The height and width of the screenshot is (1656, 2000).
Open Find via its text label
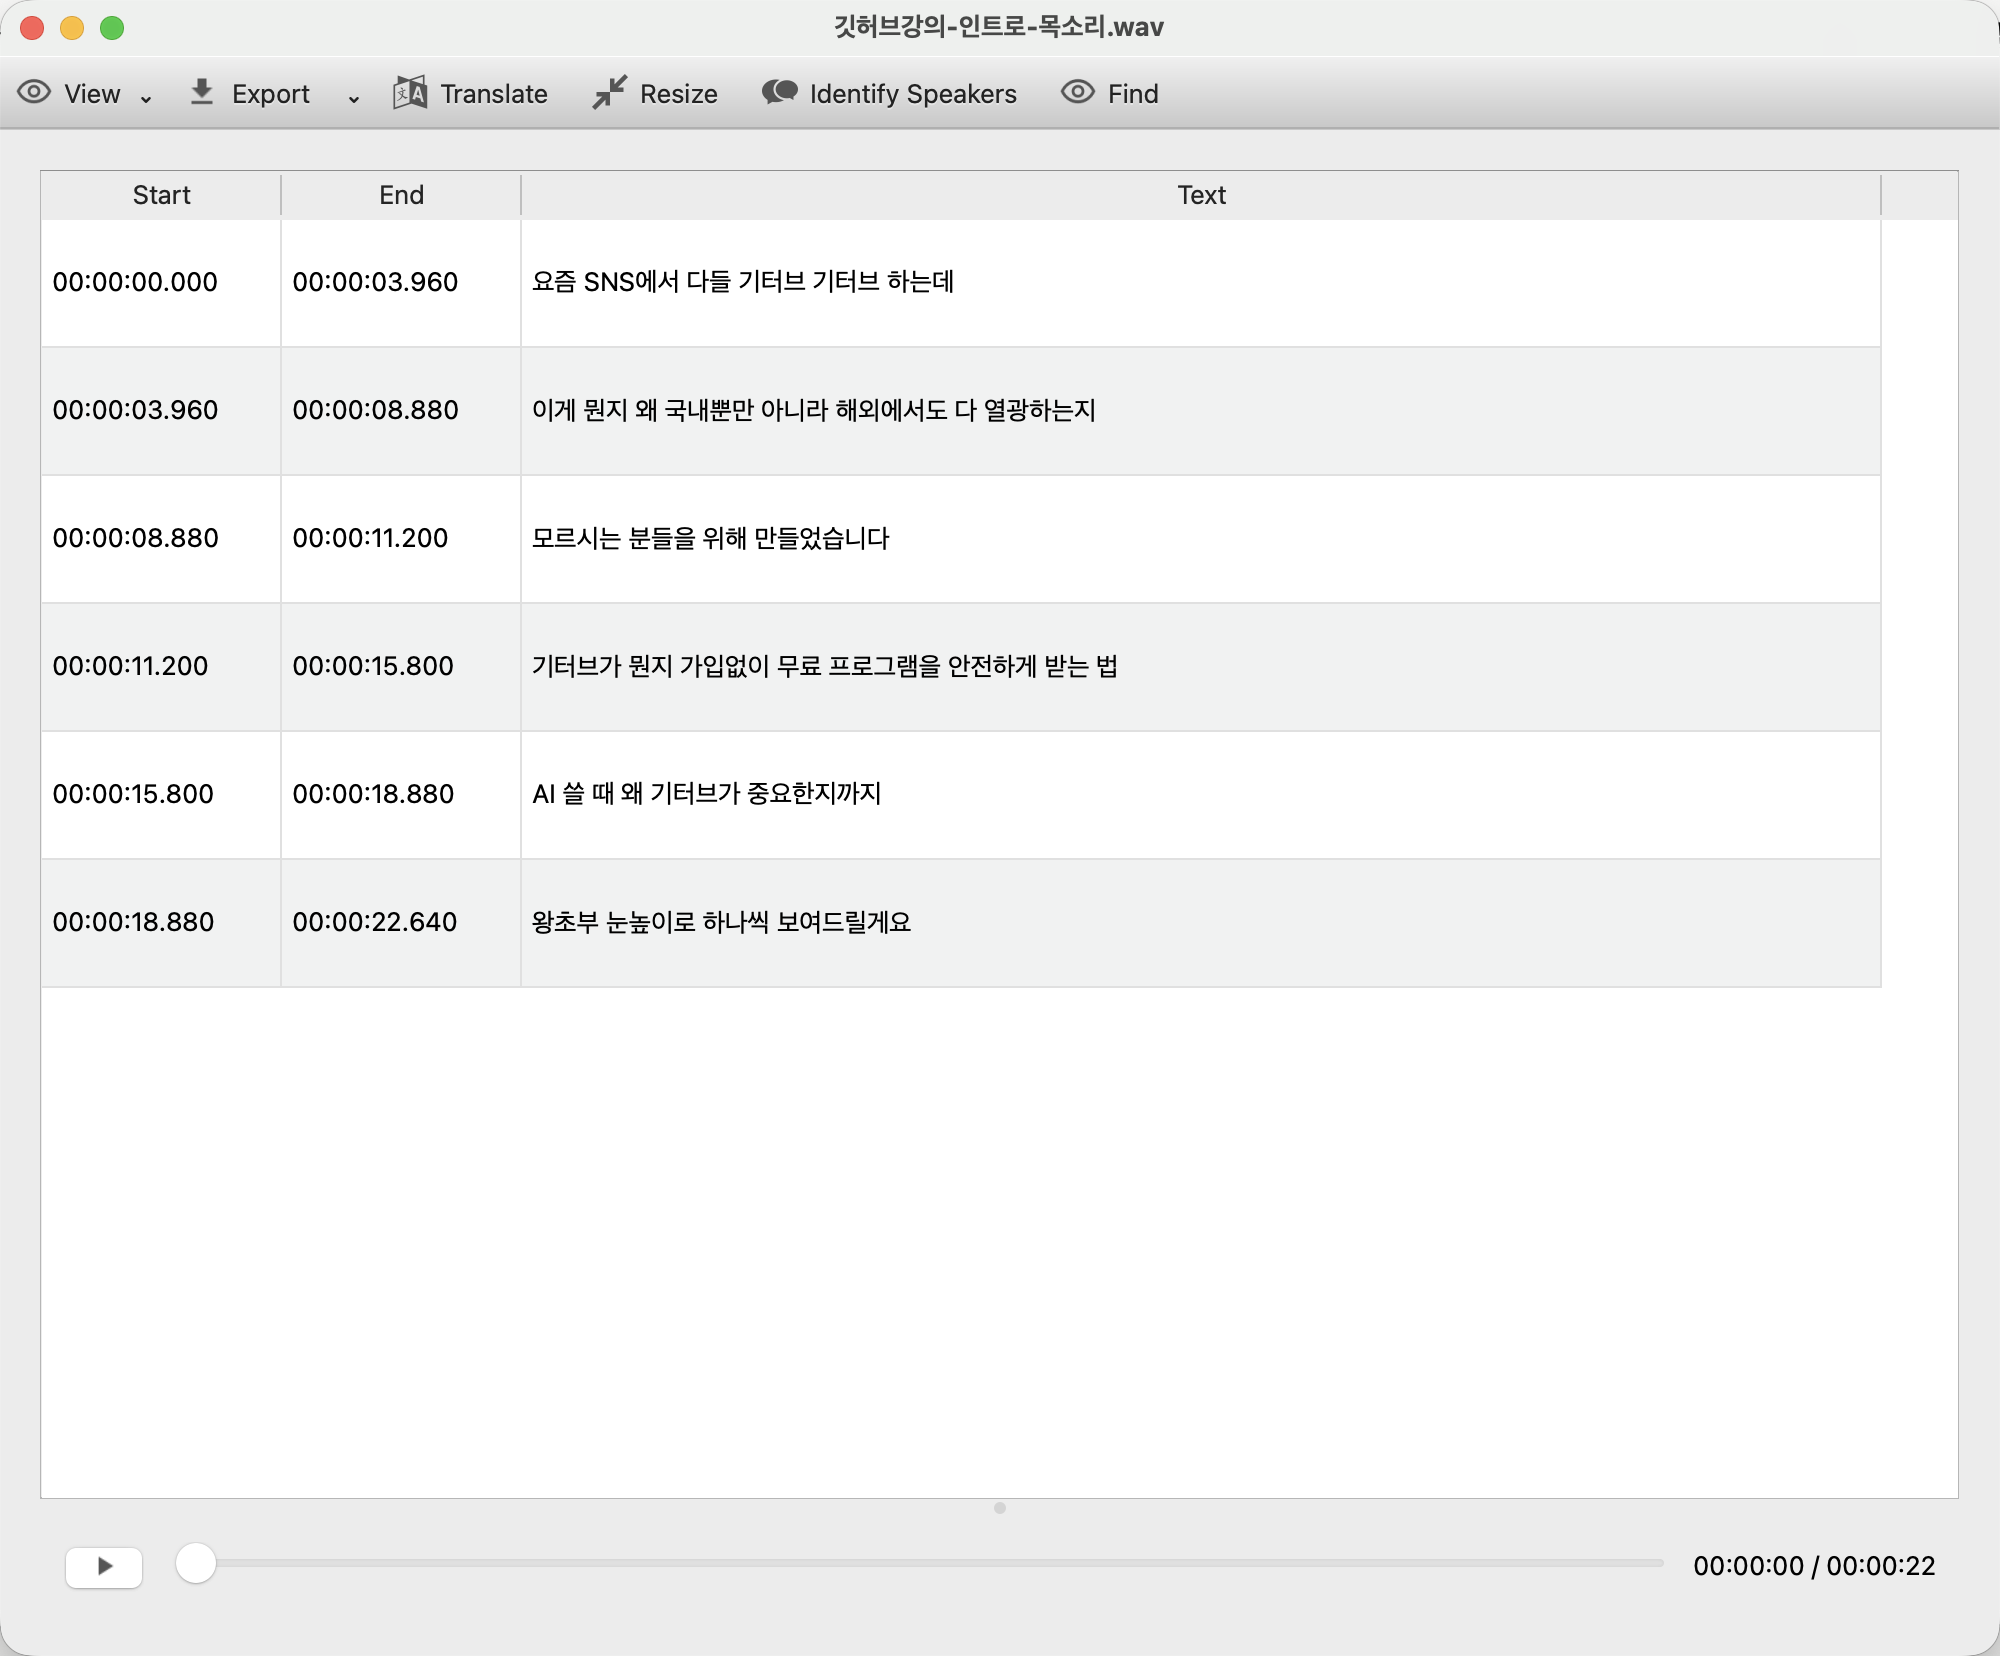pos(1133,94)
